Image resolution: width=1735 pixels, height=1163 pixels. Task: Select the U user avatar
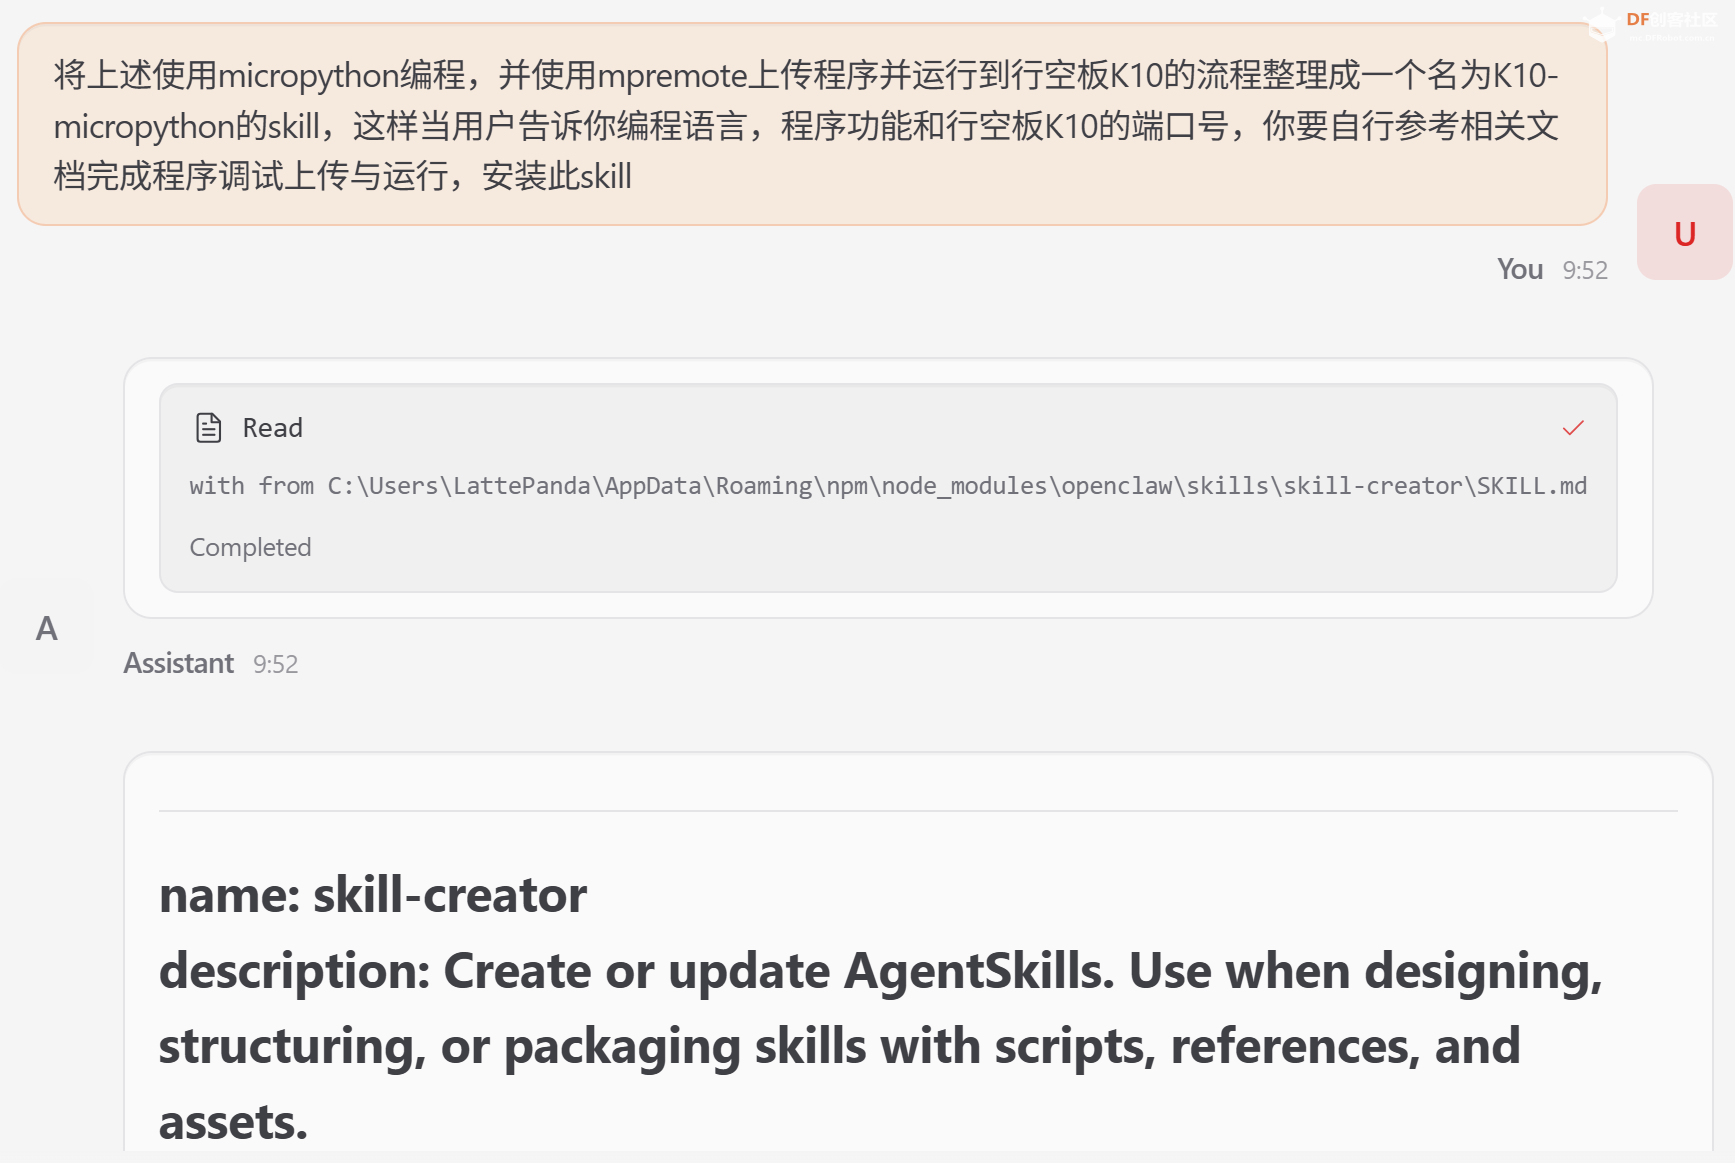coord(1683,231)
